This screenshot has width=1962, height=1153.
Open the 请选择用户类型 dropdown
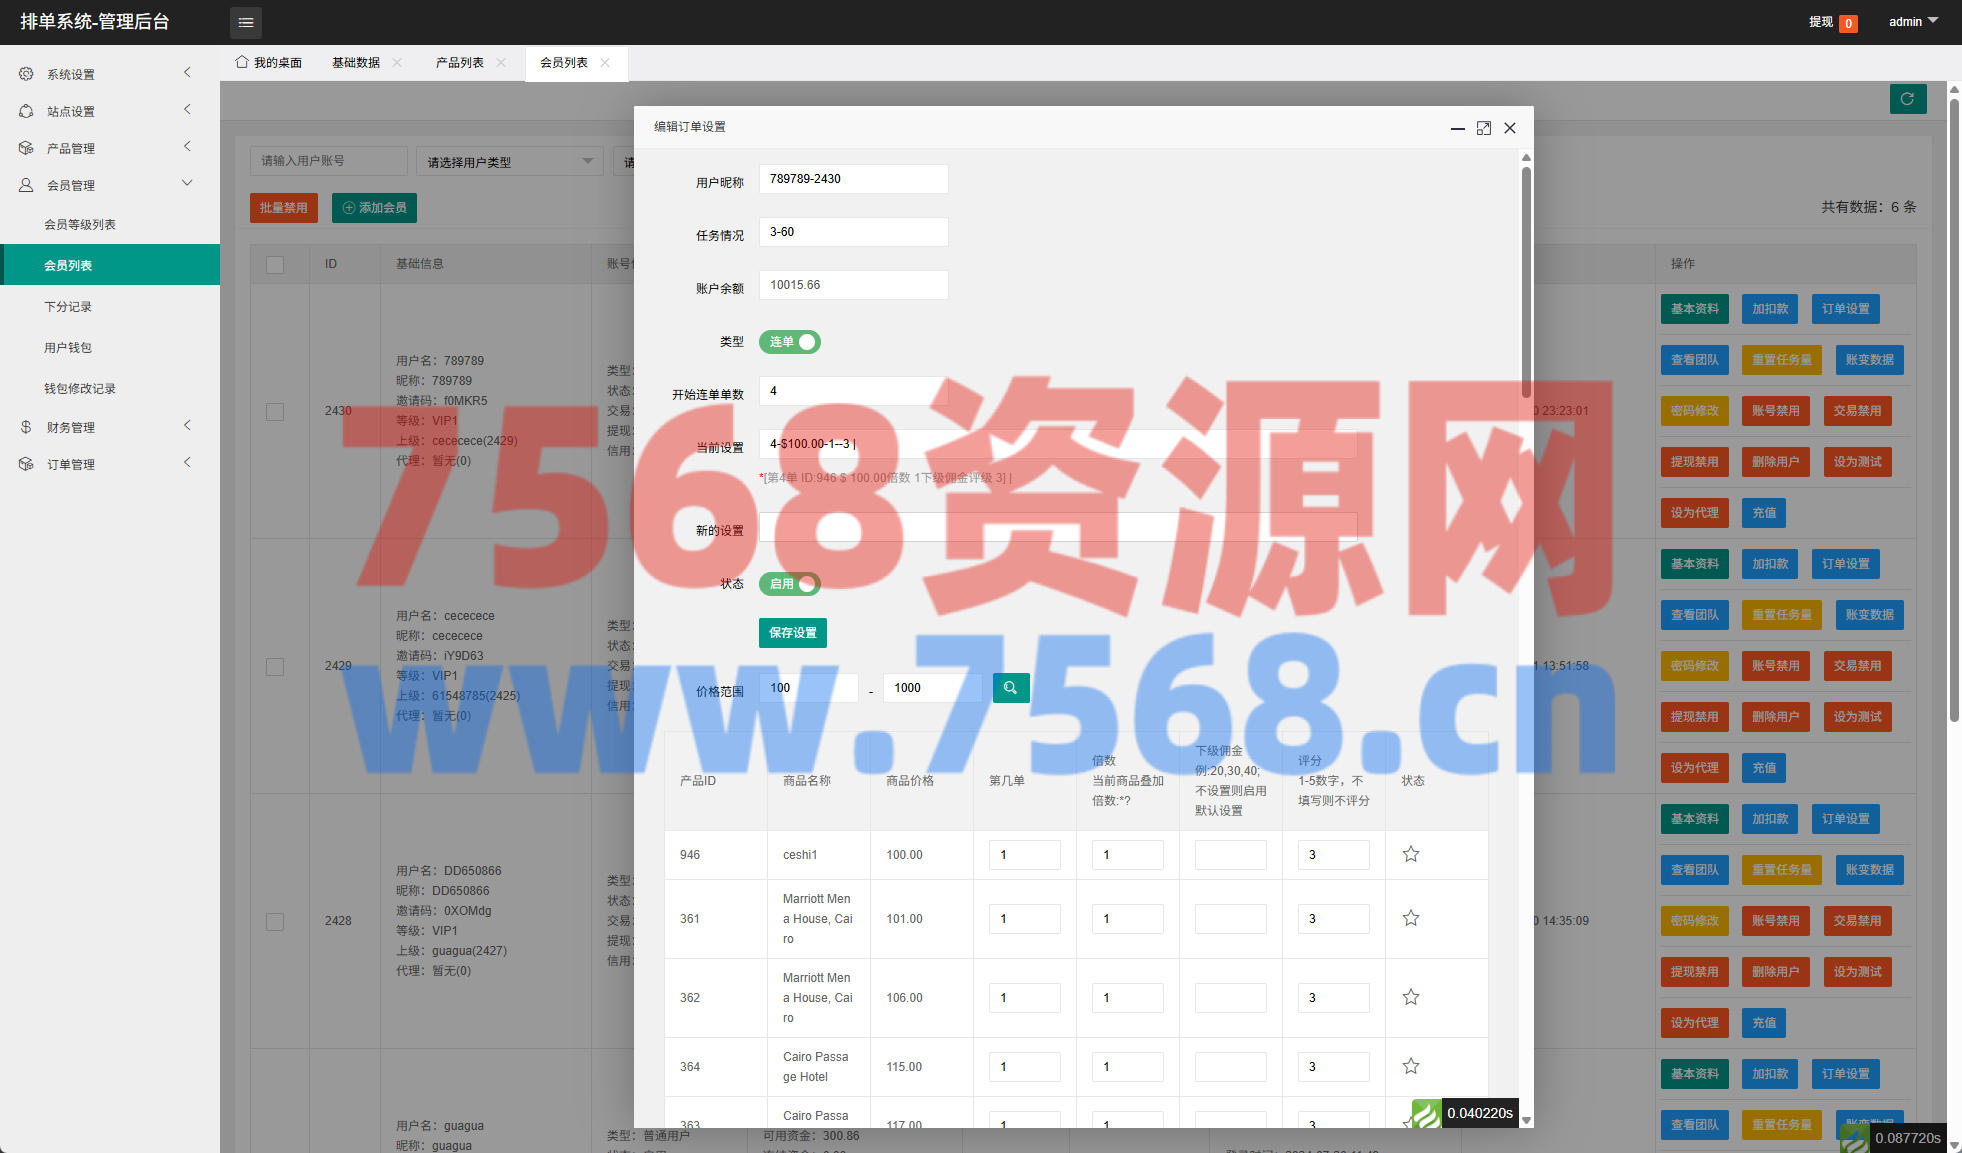pyautogui.click(x=509, y=162)
